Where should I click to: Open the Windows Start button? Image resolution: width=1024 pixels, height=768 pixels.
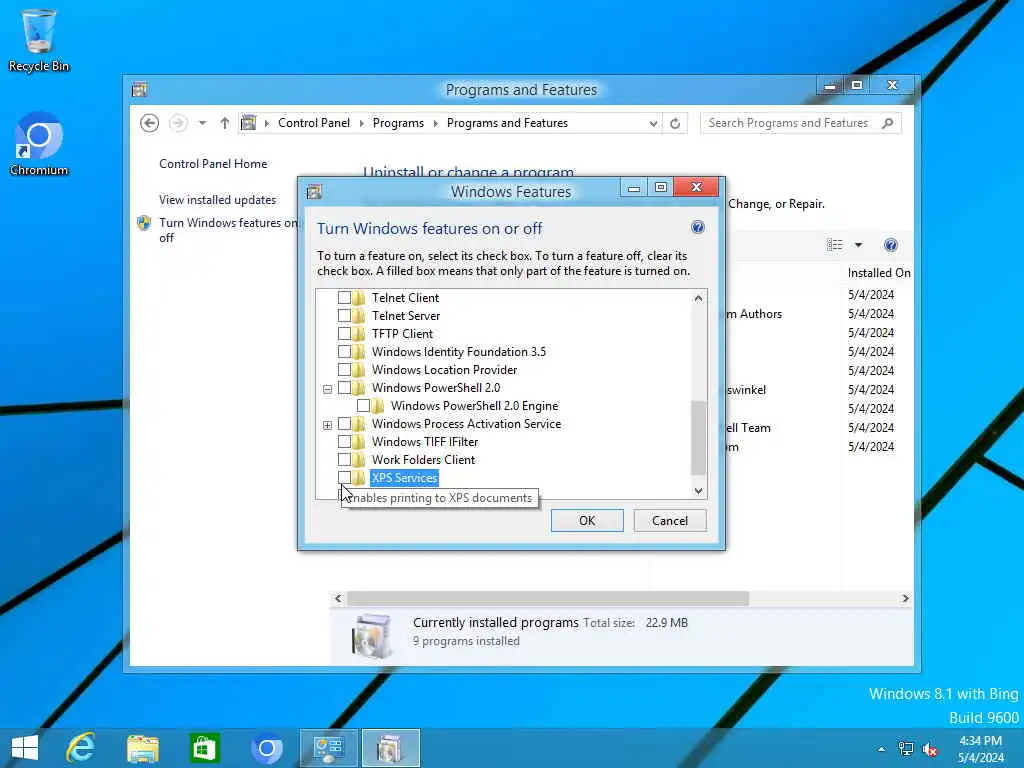[x=25, y=748]
